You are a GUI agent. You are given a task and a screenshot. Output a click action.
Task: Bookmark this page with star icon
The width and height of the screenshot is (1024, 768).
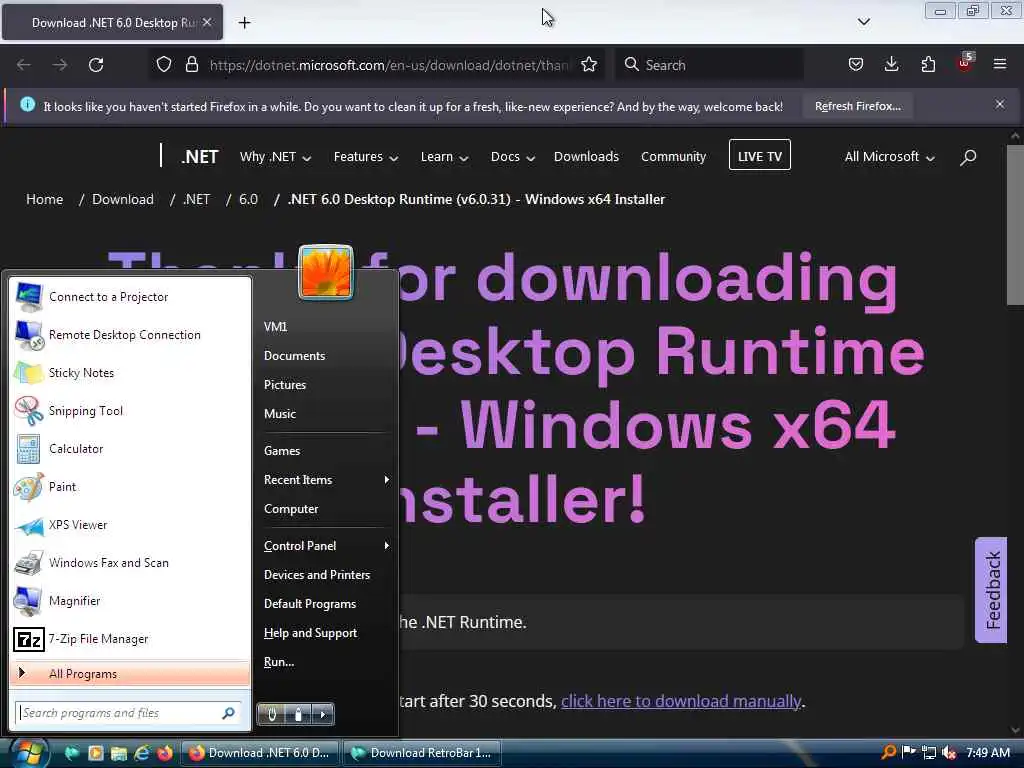click(589, 65)
